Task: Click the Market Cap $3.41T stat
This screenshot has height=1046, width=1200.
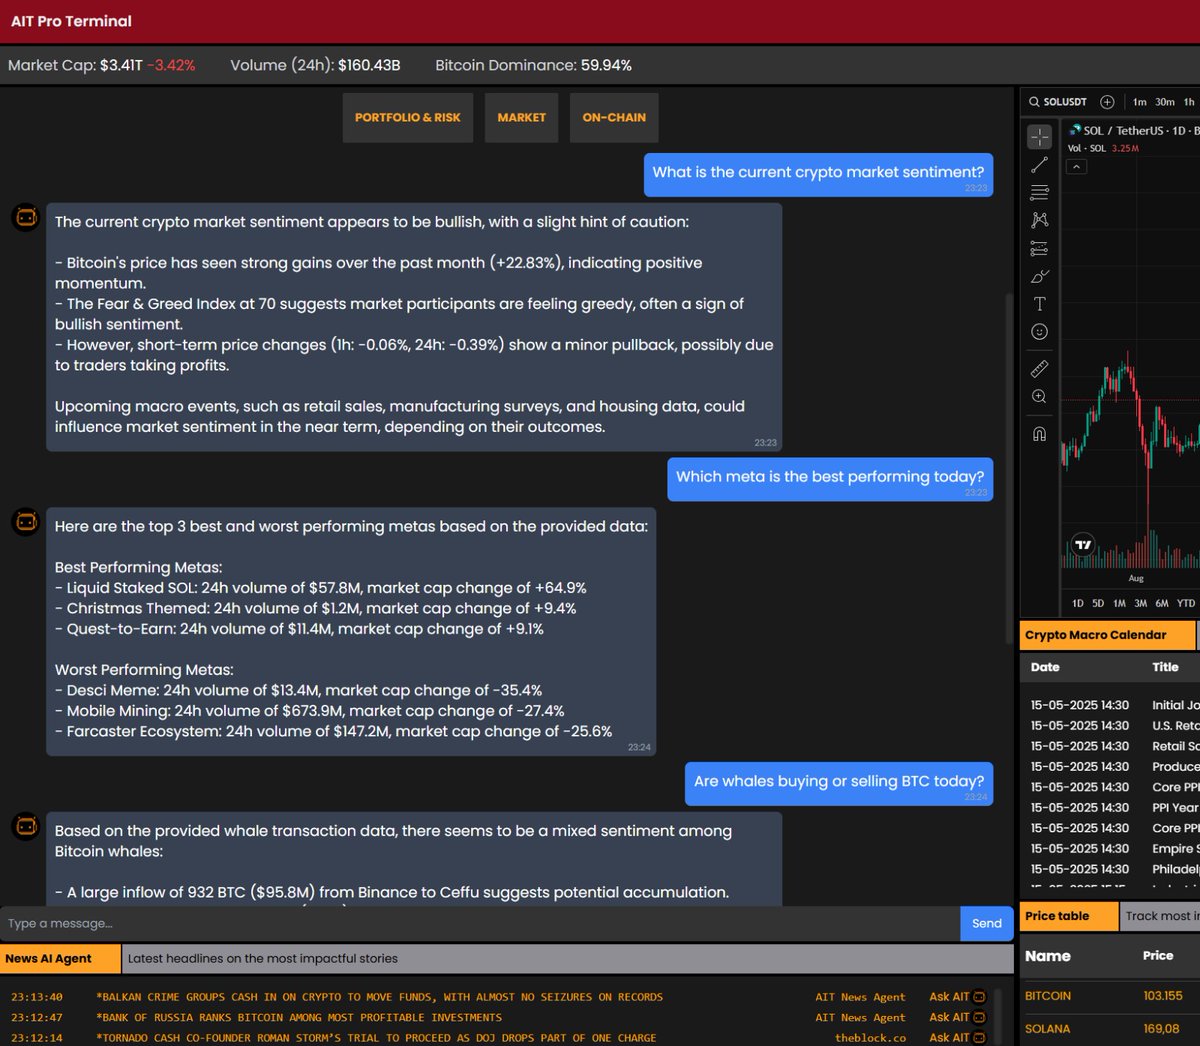Action: point(102,65)
